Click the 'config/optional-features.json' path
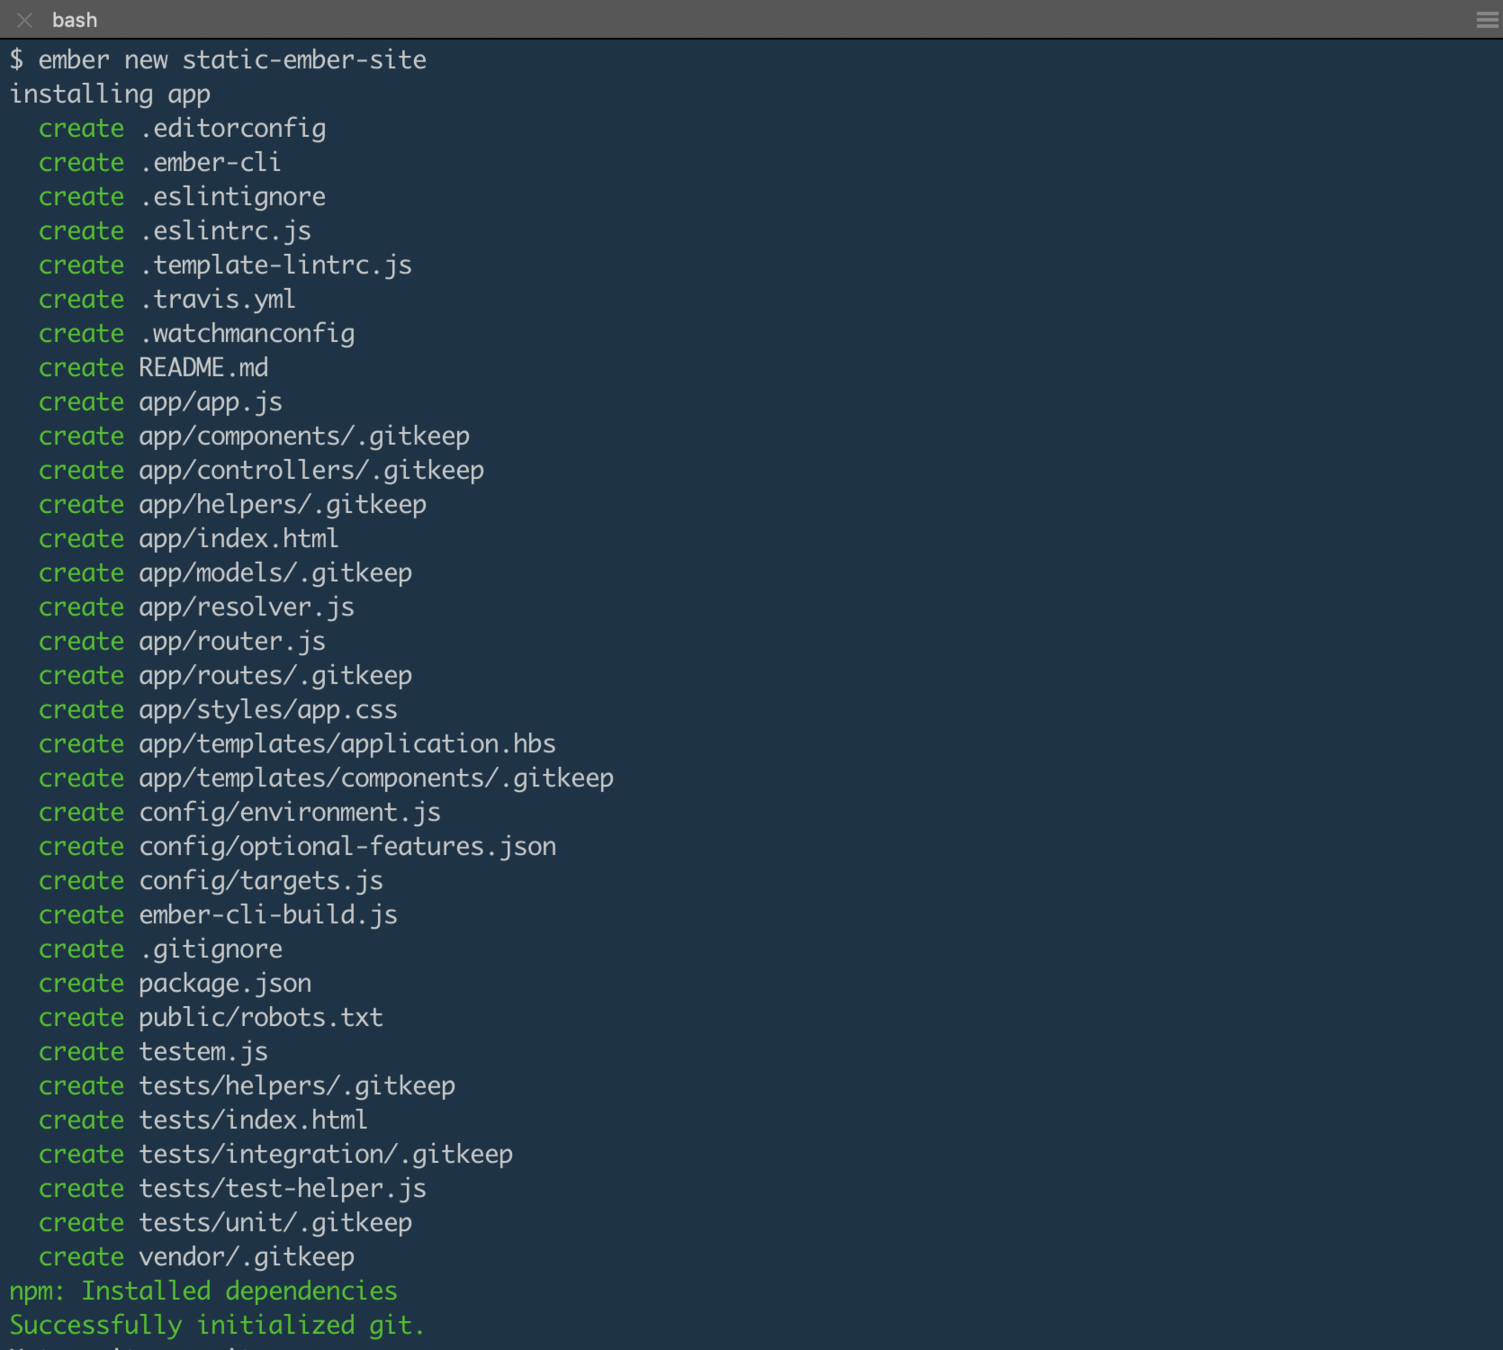The height and width of the screenshot is (1350, 1503). [348, 846]
